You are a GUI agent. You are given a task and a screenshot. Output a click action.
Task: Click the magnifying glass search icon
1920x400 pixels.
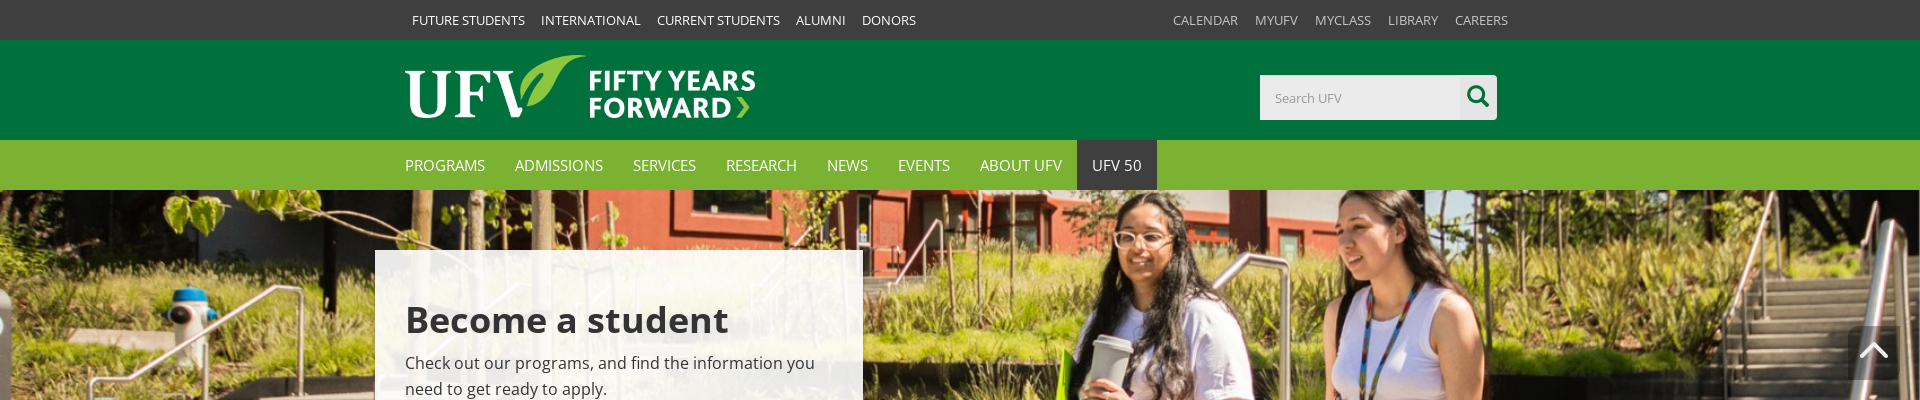tap(1478, 97)
